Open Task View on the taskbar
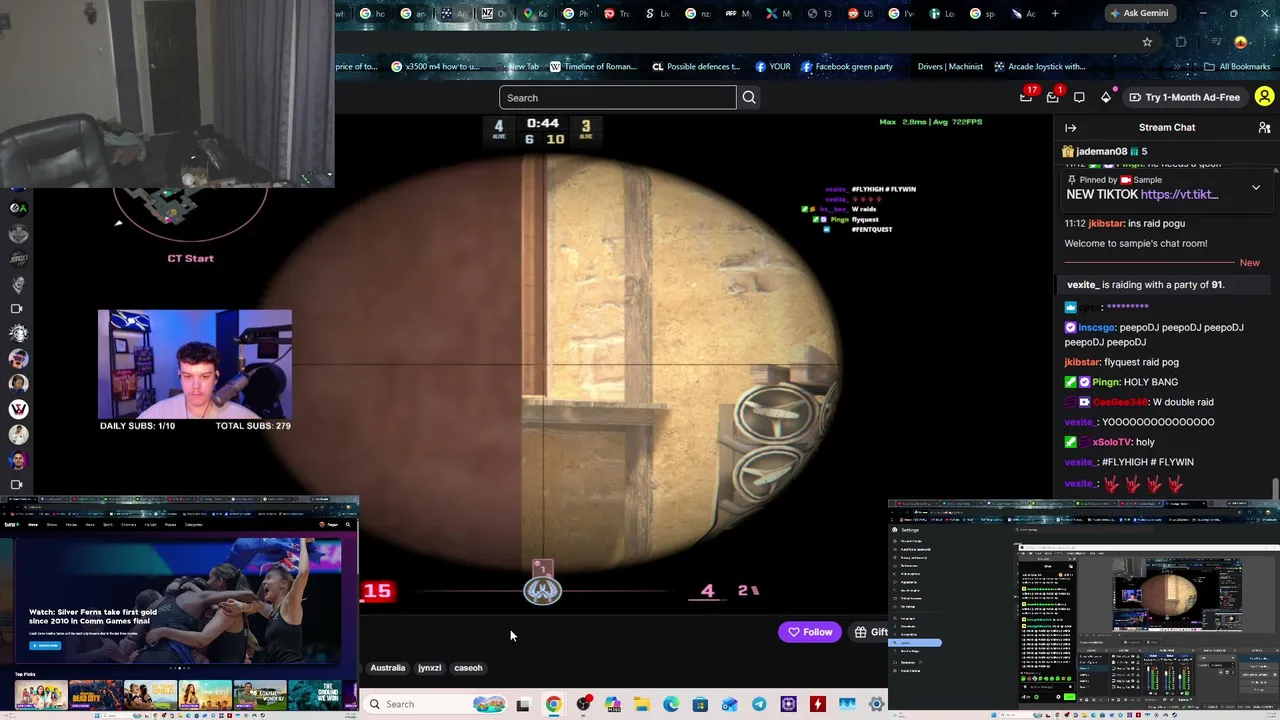This screenshot has height=720, width=1280. click(522, 704)
